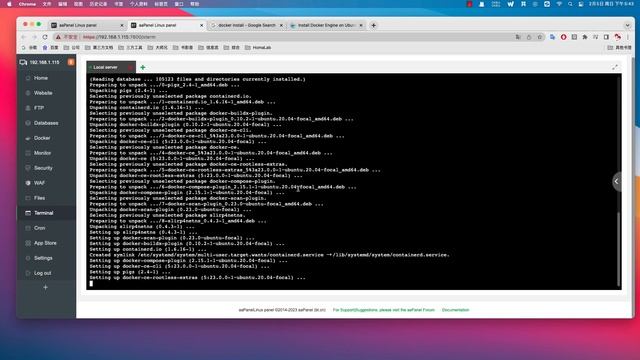The height and width of the screenshot is (360, 640).
Task: Click the red Opera-style extension icon
Action: 564,37
